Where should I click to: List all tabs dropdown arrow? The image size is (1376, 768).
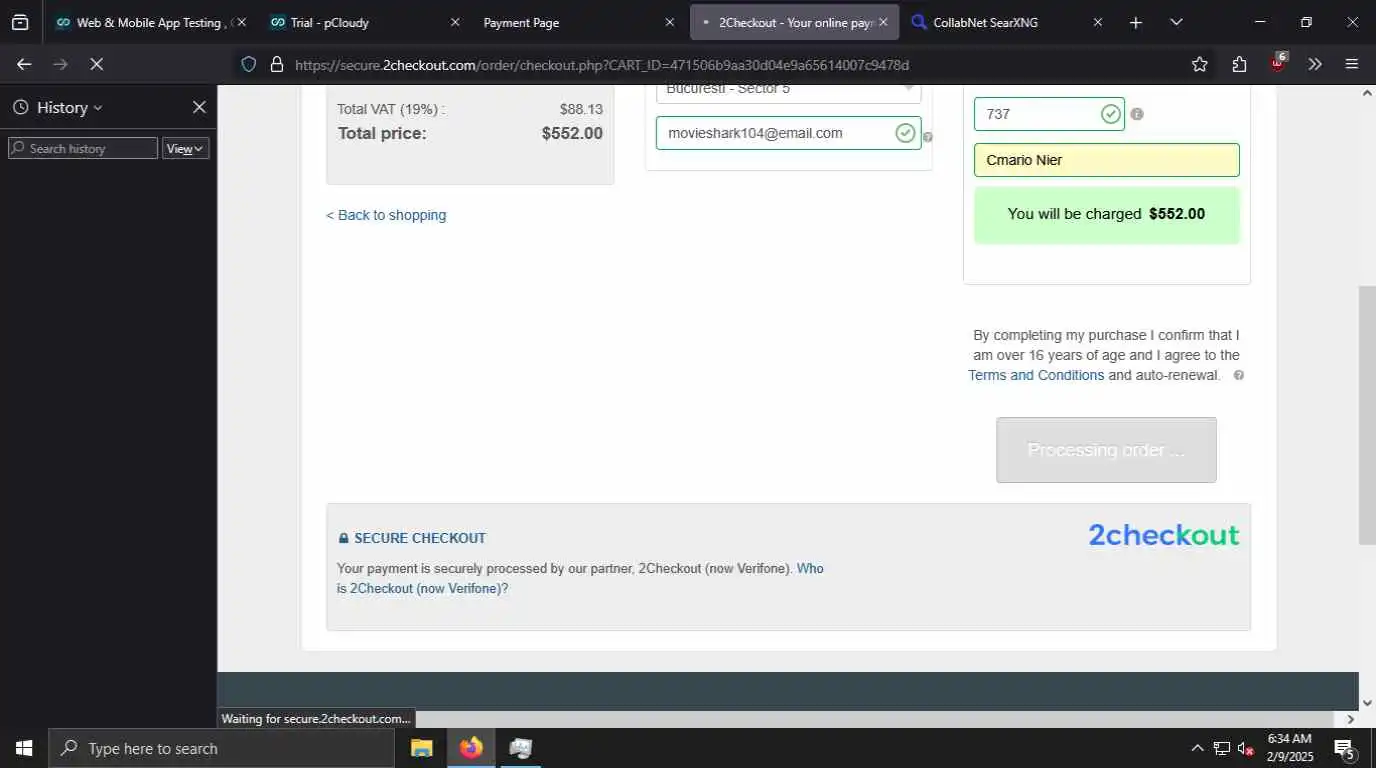pos(1176,22)
